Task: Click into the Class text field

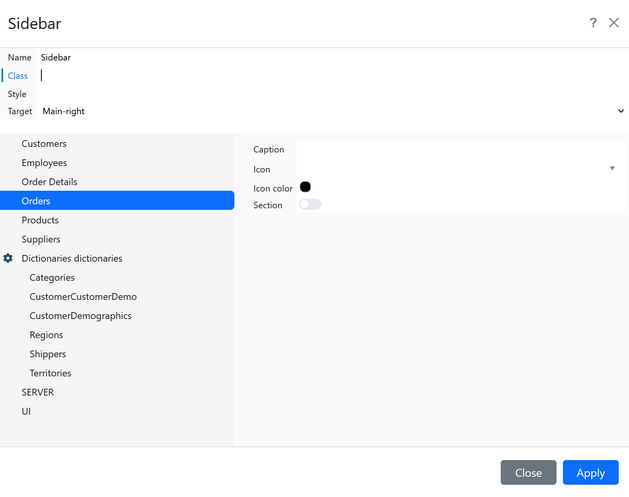Action: coord(330,75)
